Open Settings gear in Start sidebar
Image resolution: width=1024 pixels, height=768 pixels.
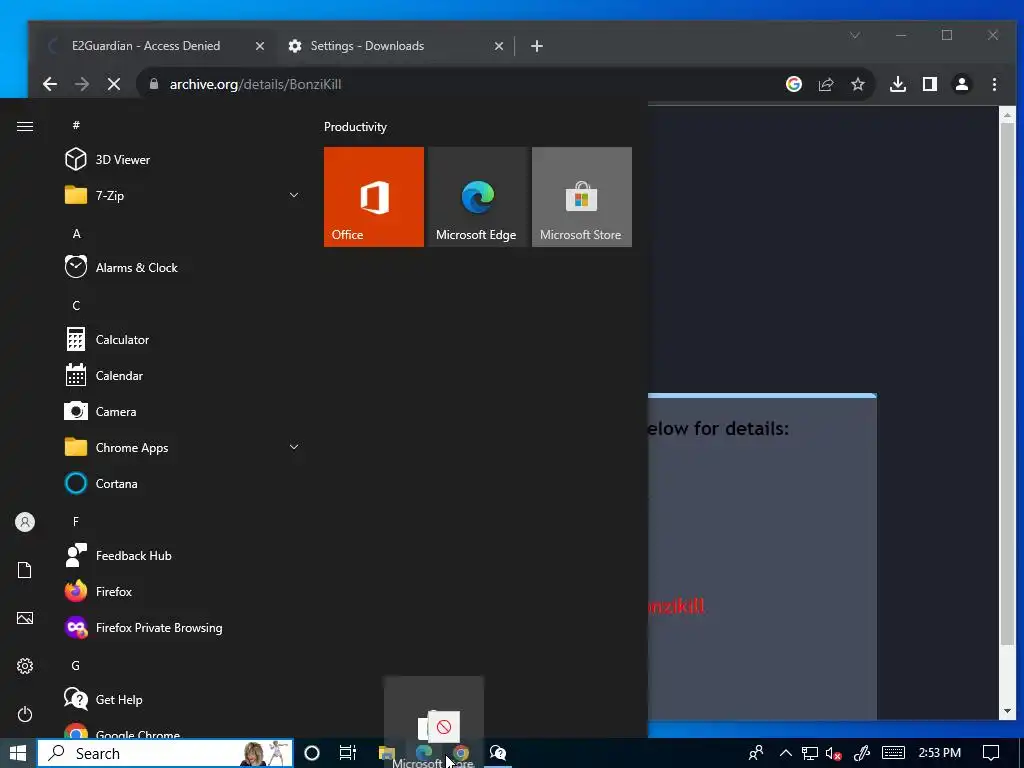(25, 666)
